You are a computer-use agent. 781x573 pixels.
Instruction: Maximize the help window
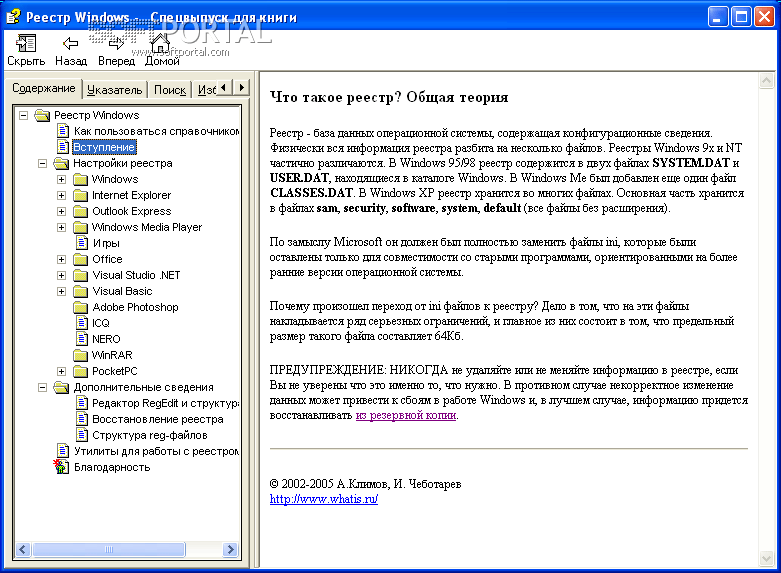click(x=741, y=17)
